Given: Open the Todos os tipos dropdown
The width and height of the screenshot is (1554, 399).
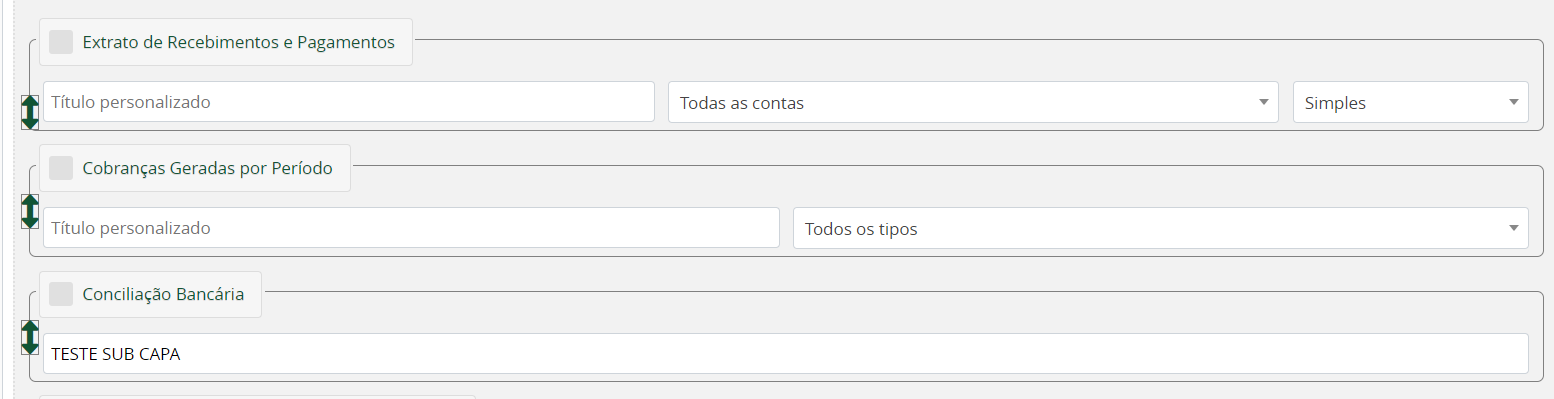Looking at the screenshot, I should (1160, 228).
